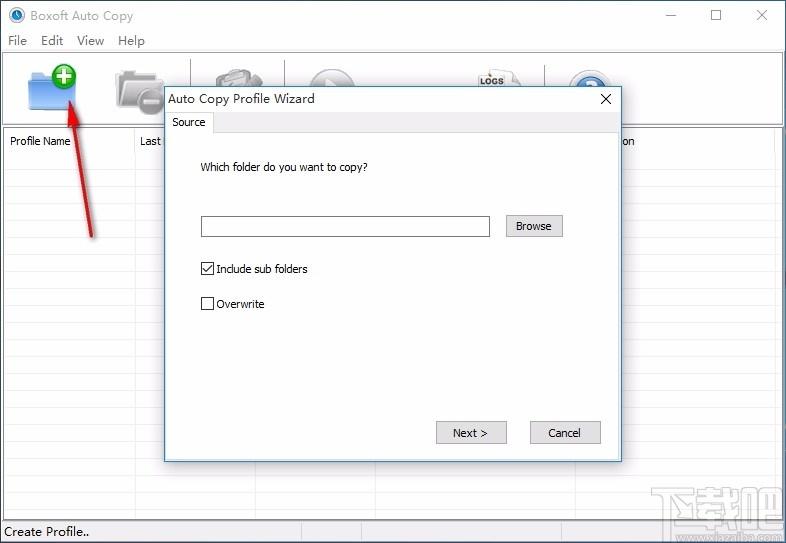Open the Edit menu

click(x=52, y=41)
